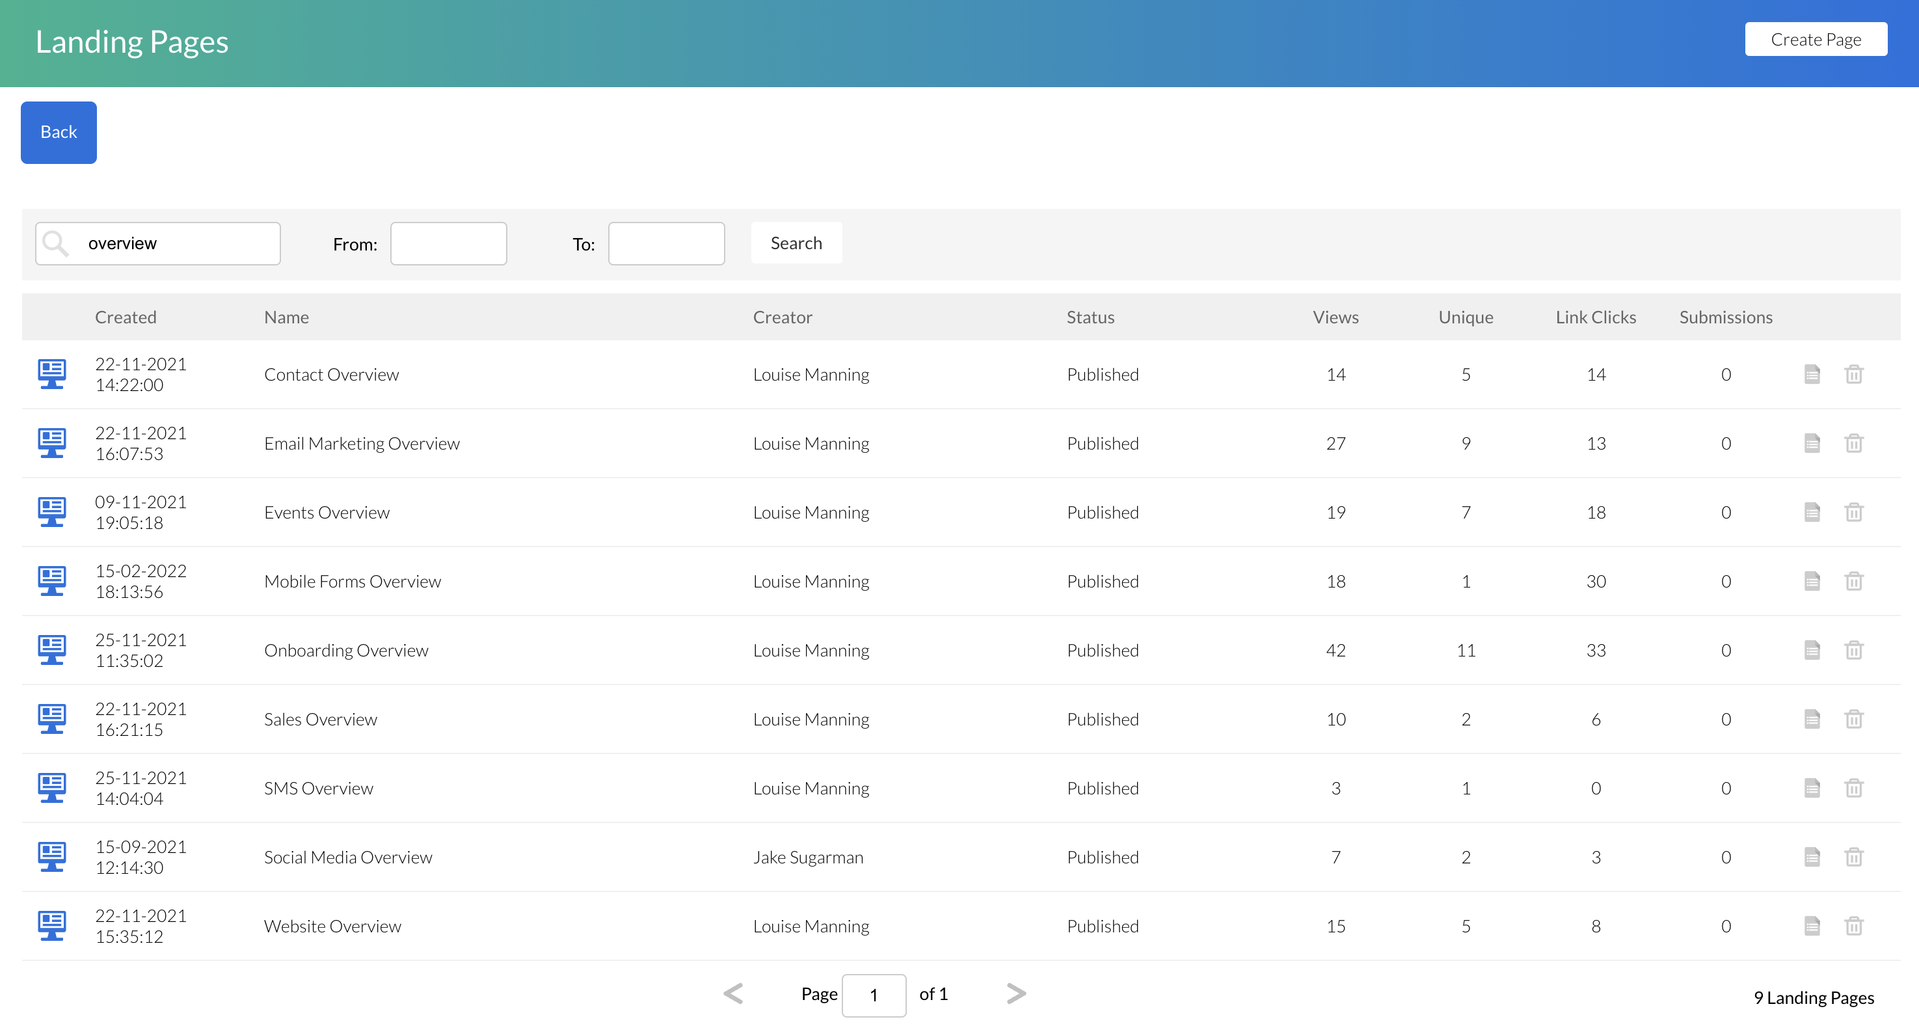
Task: Click document icon for Social Media Overview
Action: pyautogui.click(x=1811, y=857)
